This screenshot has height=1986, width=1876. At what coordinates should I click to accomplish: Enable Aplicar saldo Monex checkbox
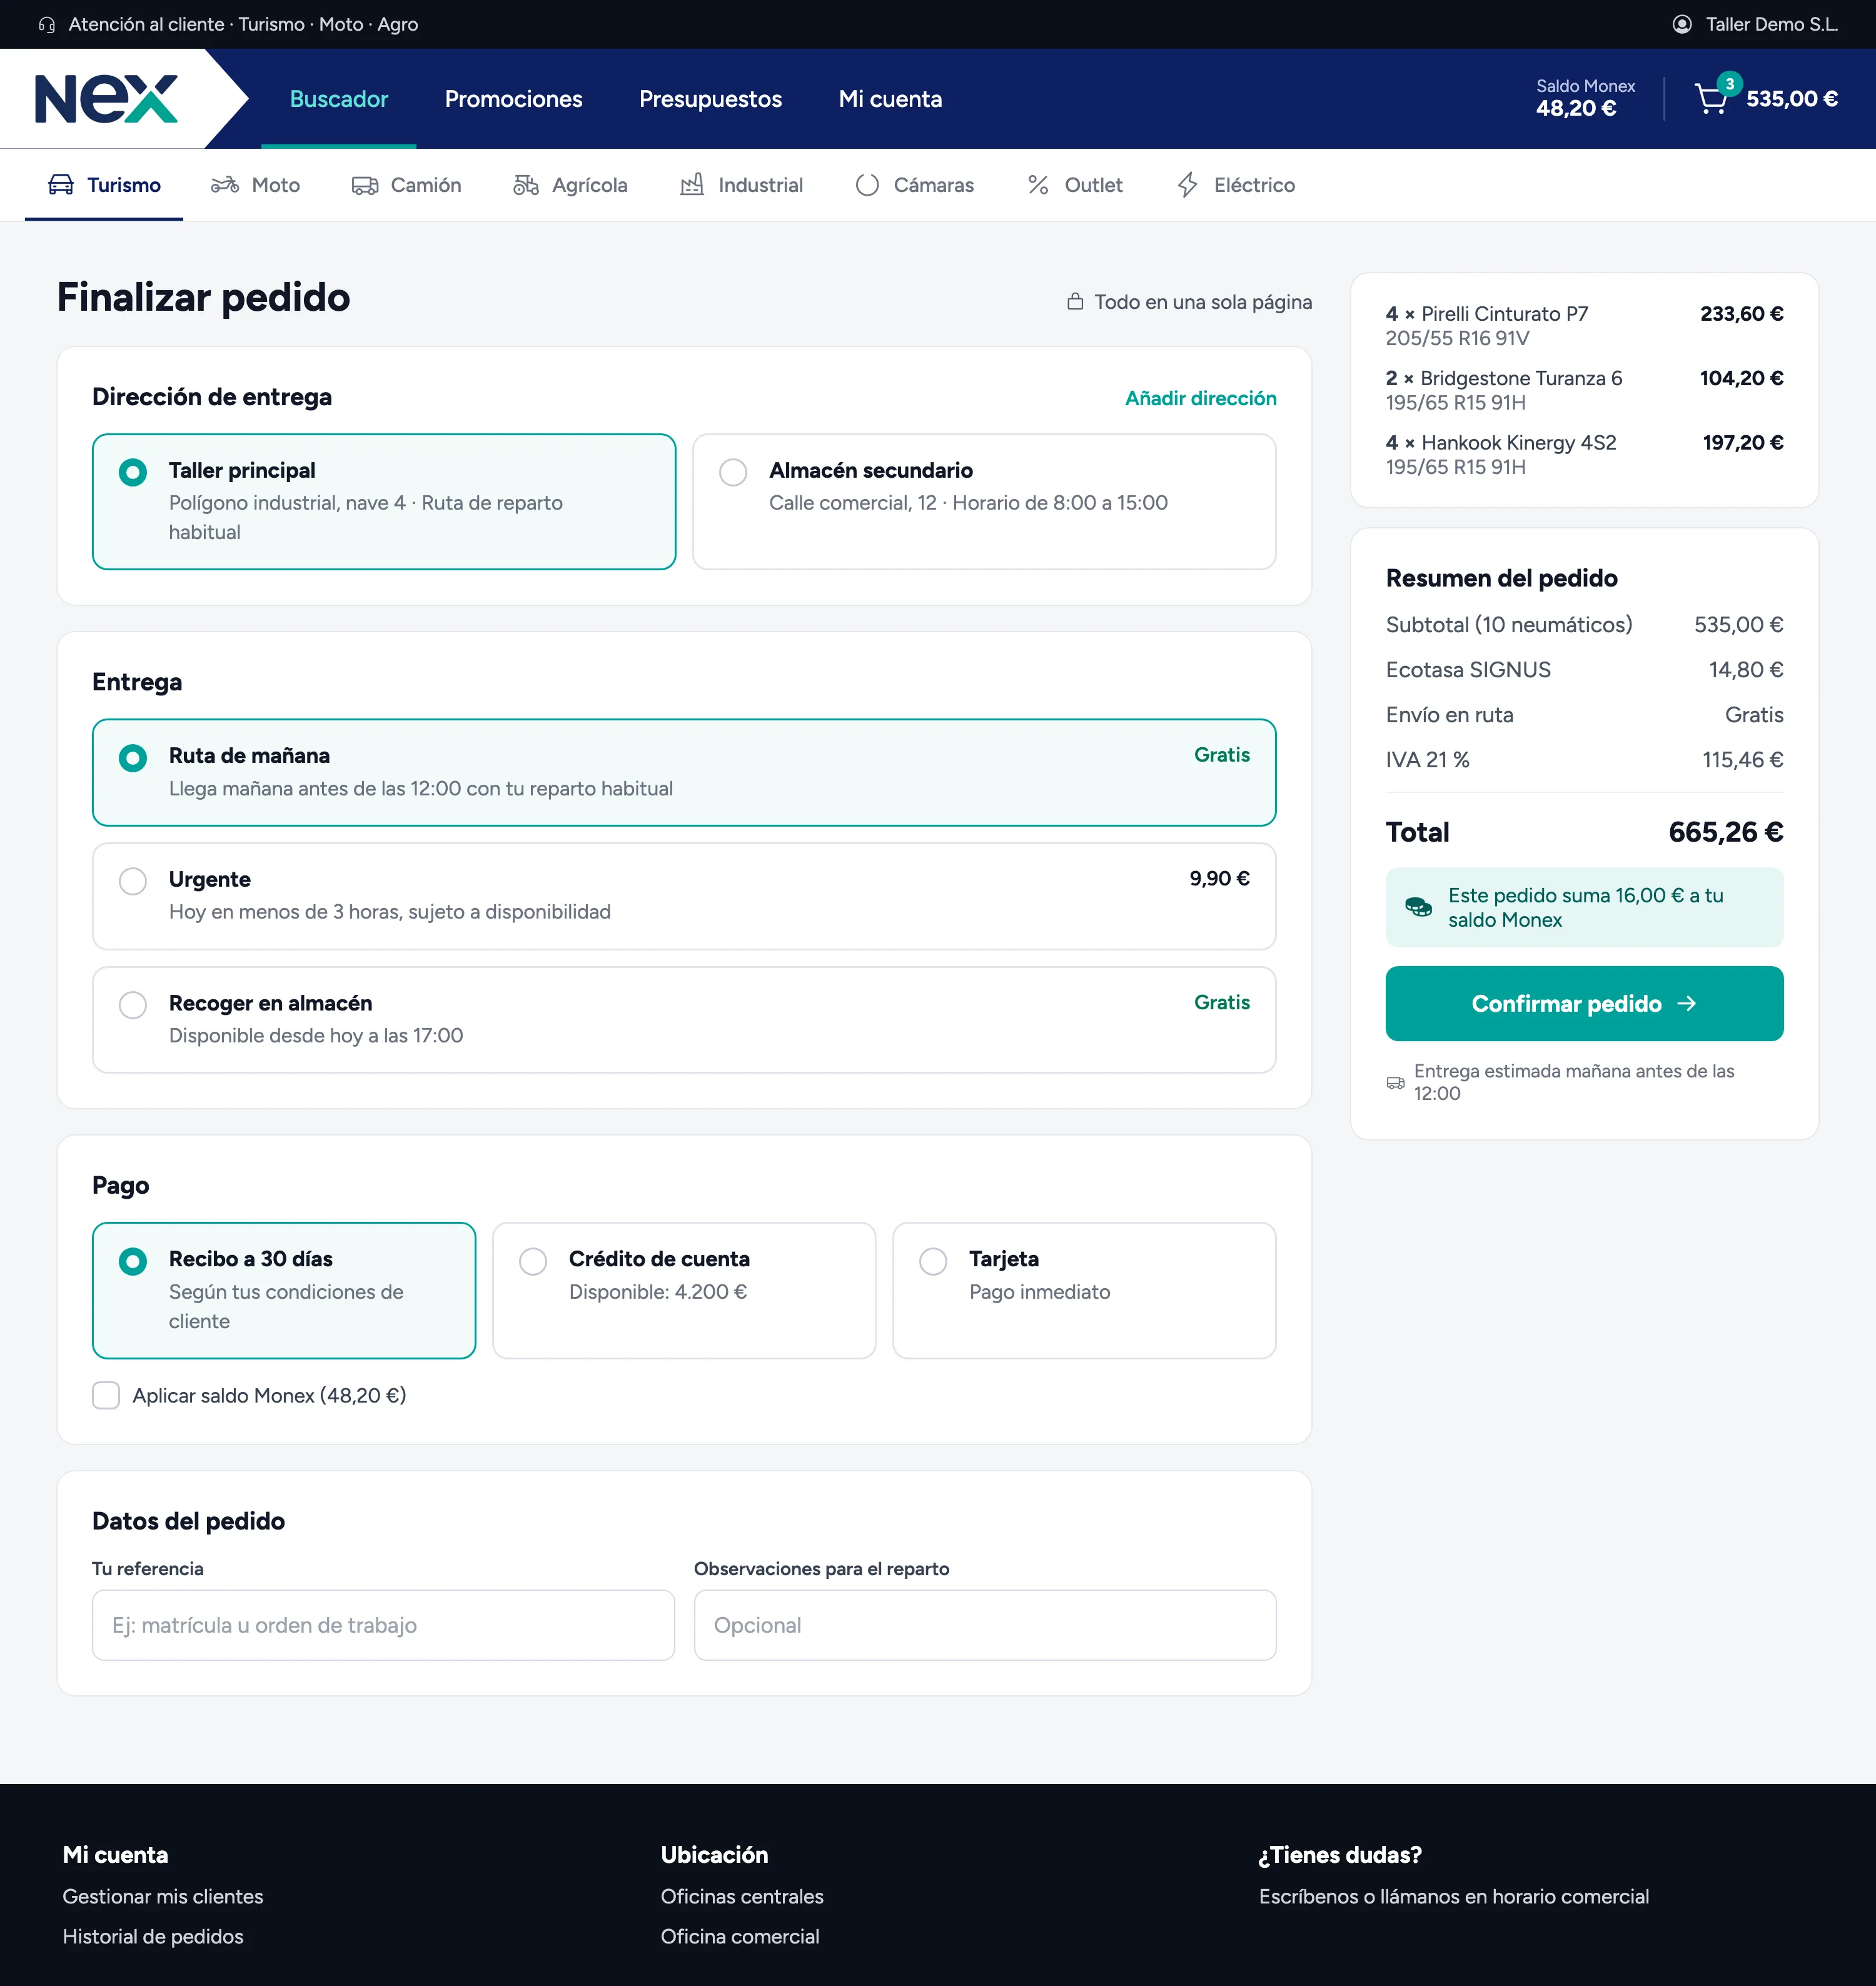(x=106, y=1394)
